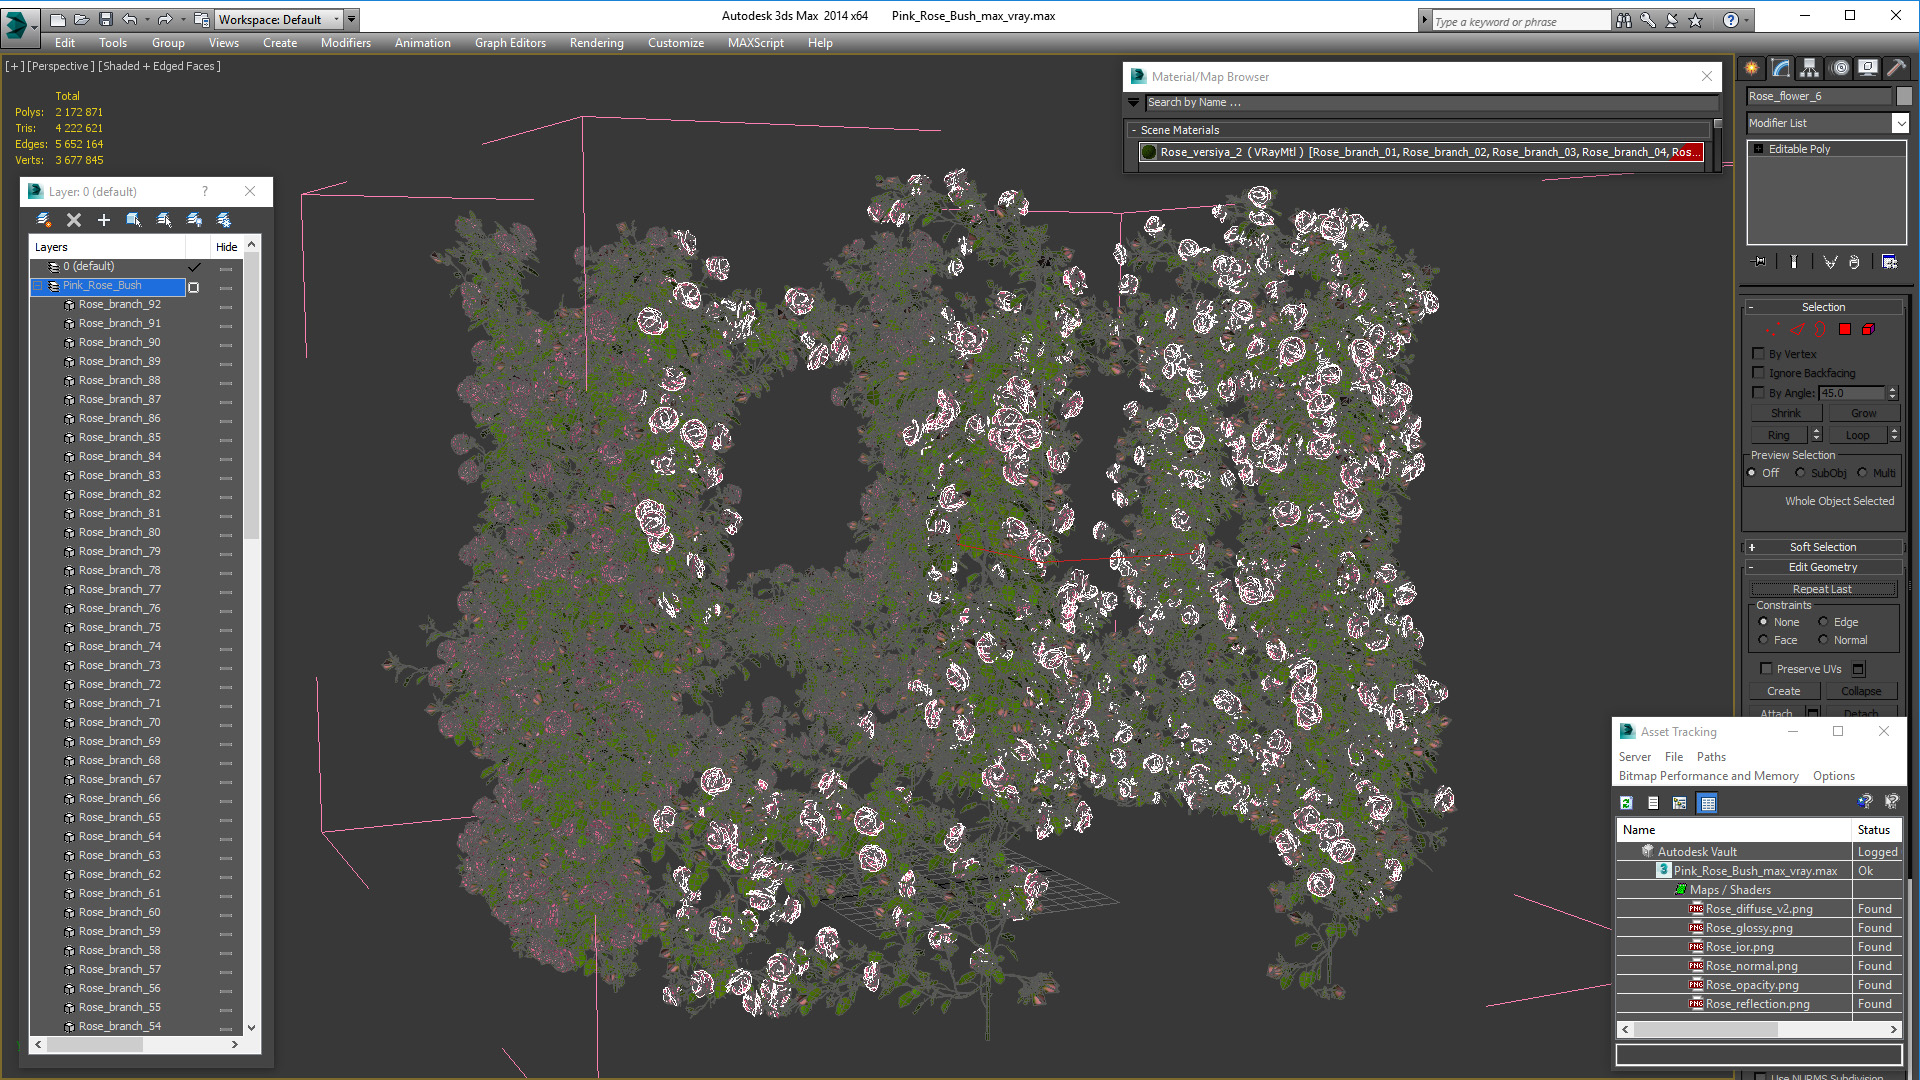
Task: Click Pin Stack icon under modifier stack
Action: [x=1760, y=262]
